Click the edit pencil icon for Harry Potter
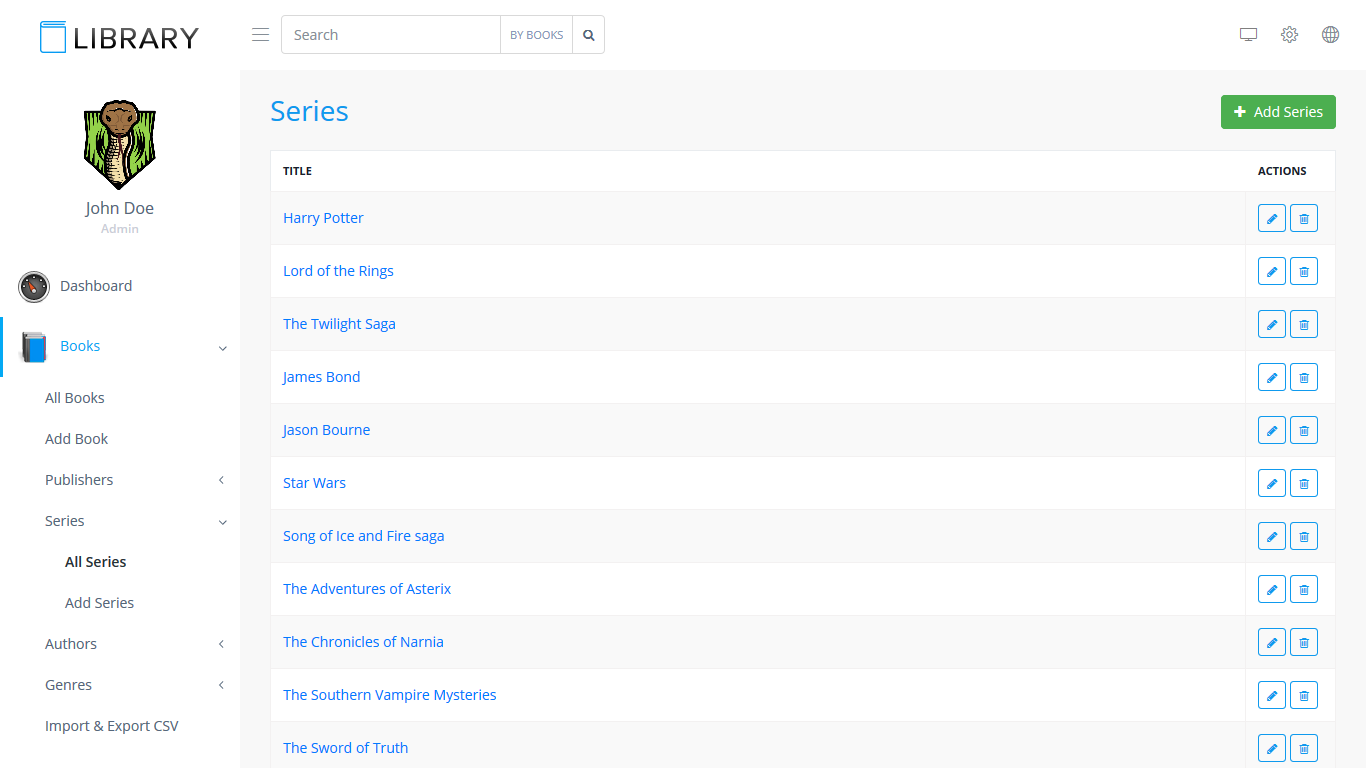 pyautogui.click(x=1271, y=218)
